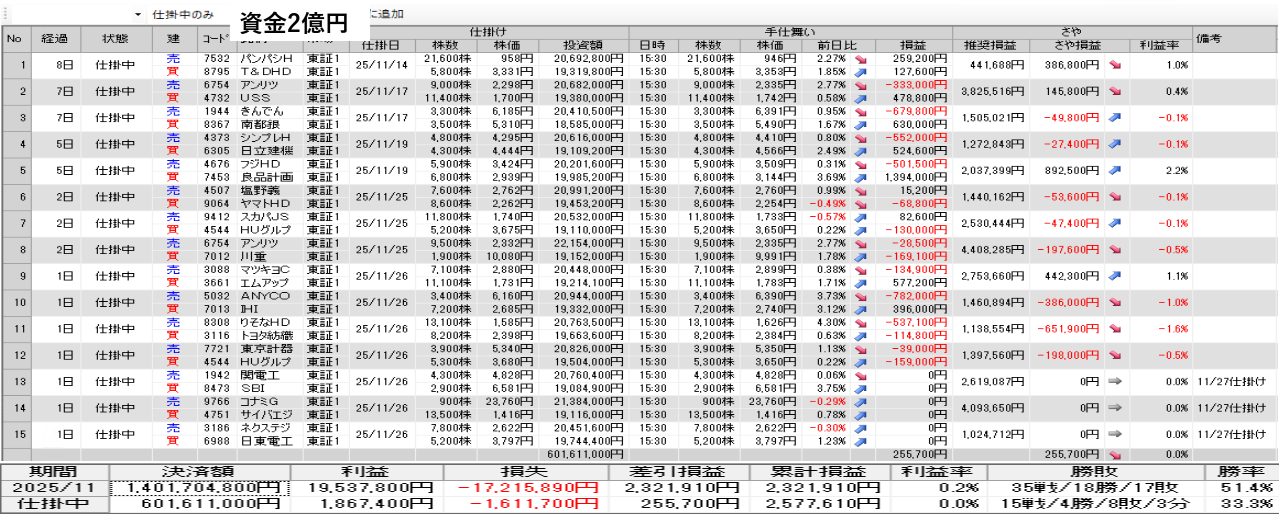
Task: Click the blue up arrow in row 11's さや損益 column
Action: [x=1114, y=328]
